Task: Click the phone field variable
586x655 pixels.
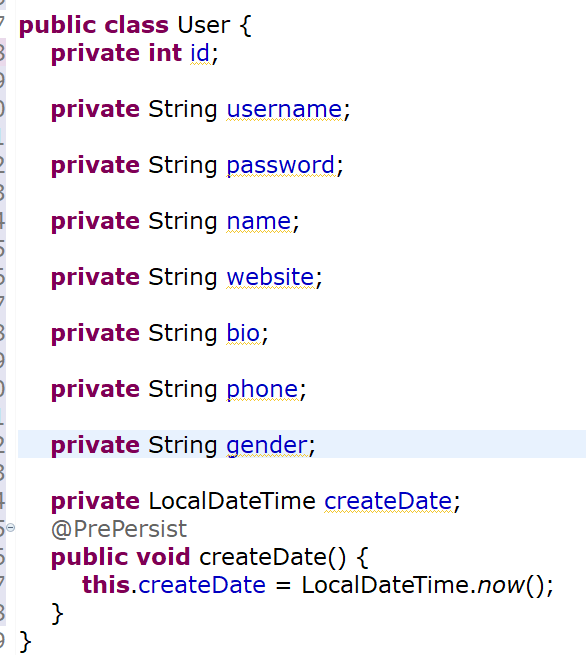Action: click(x=262, y=390)
